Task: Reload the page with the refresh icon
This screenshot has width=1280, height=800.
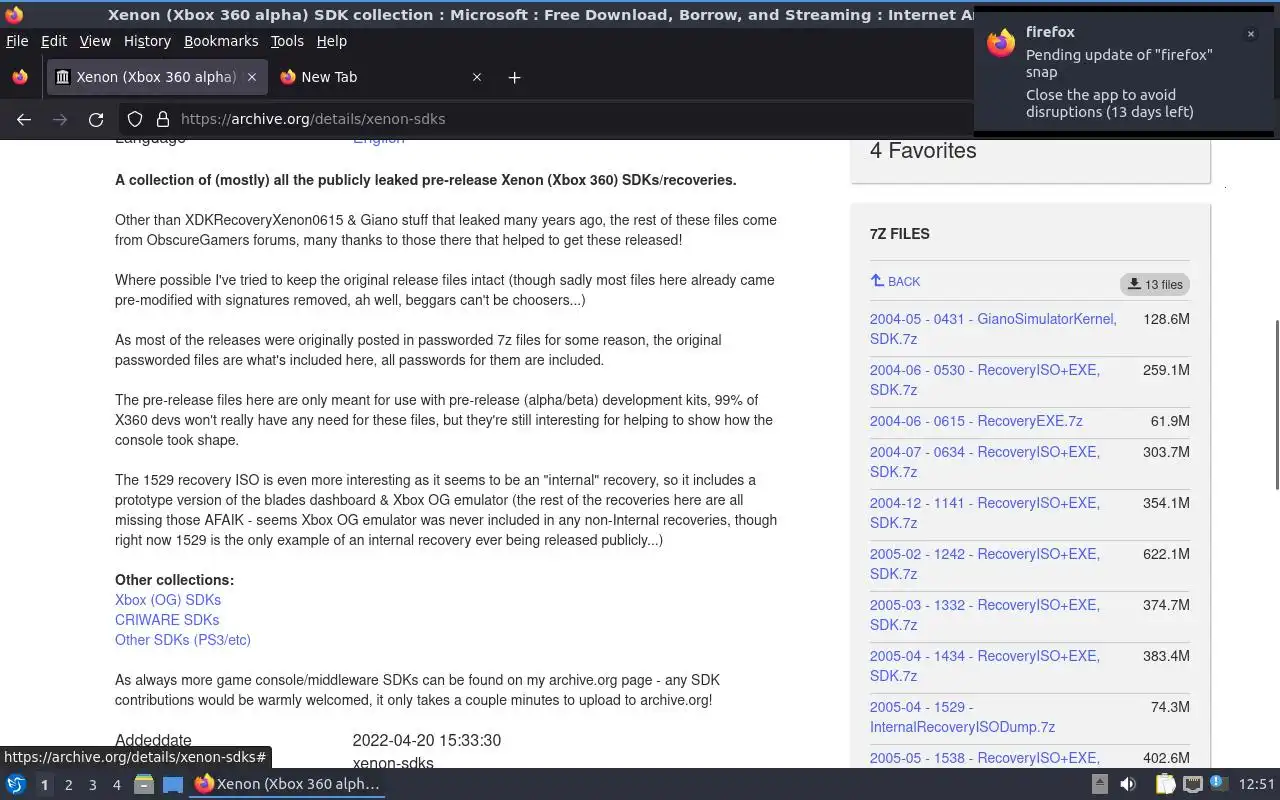Action: tap(96, 119)
